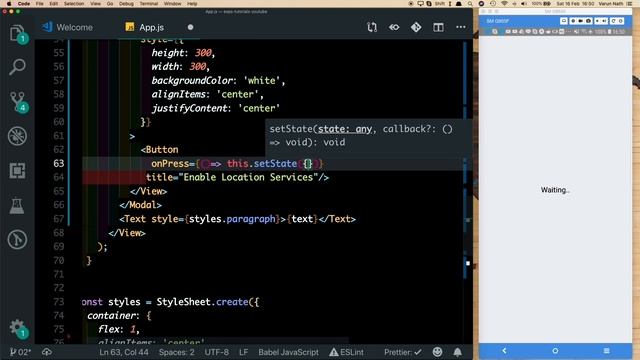640x360 pixels.
Task: Click 'styles.paragraph' on line 67
Action: click(x=232, y=219)
